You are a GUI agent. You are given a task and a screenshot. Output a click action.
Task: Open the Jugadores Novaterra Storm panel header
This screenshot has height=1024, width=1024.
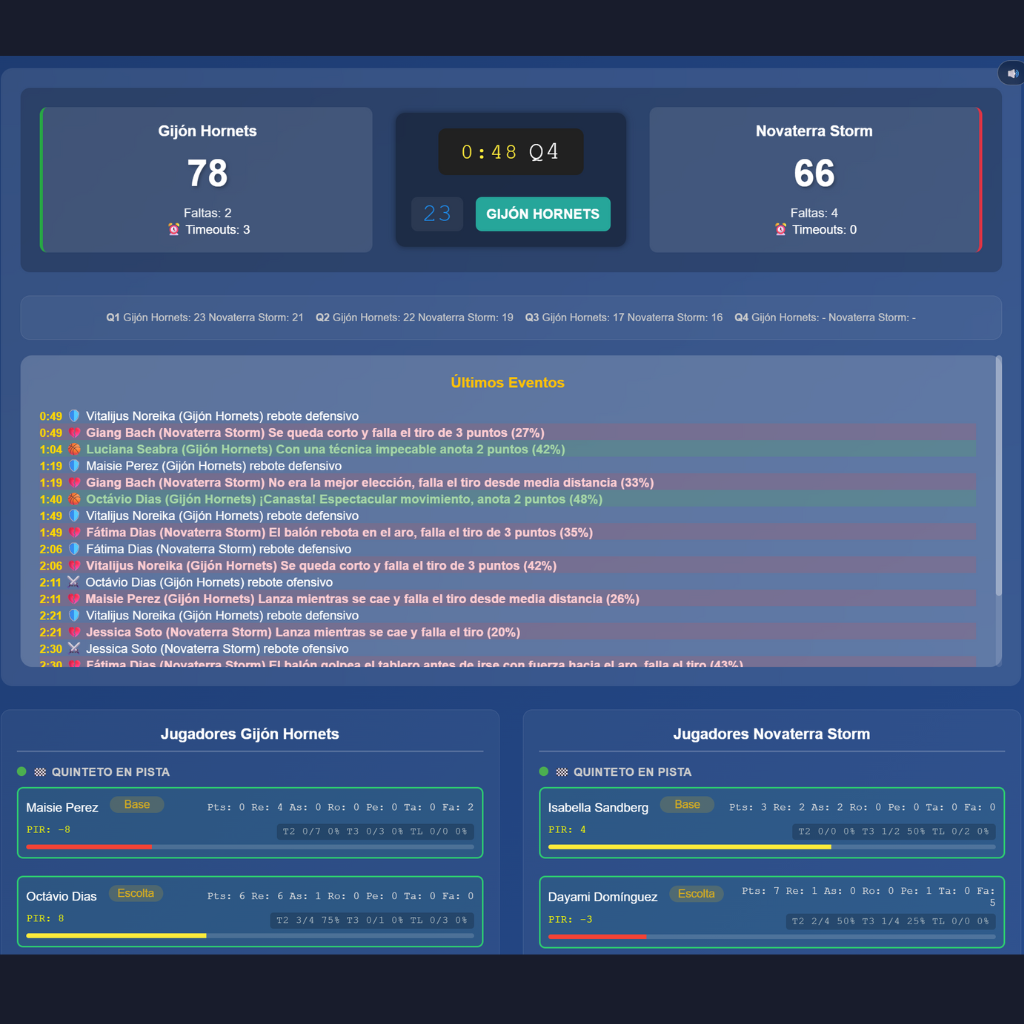771,734
